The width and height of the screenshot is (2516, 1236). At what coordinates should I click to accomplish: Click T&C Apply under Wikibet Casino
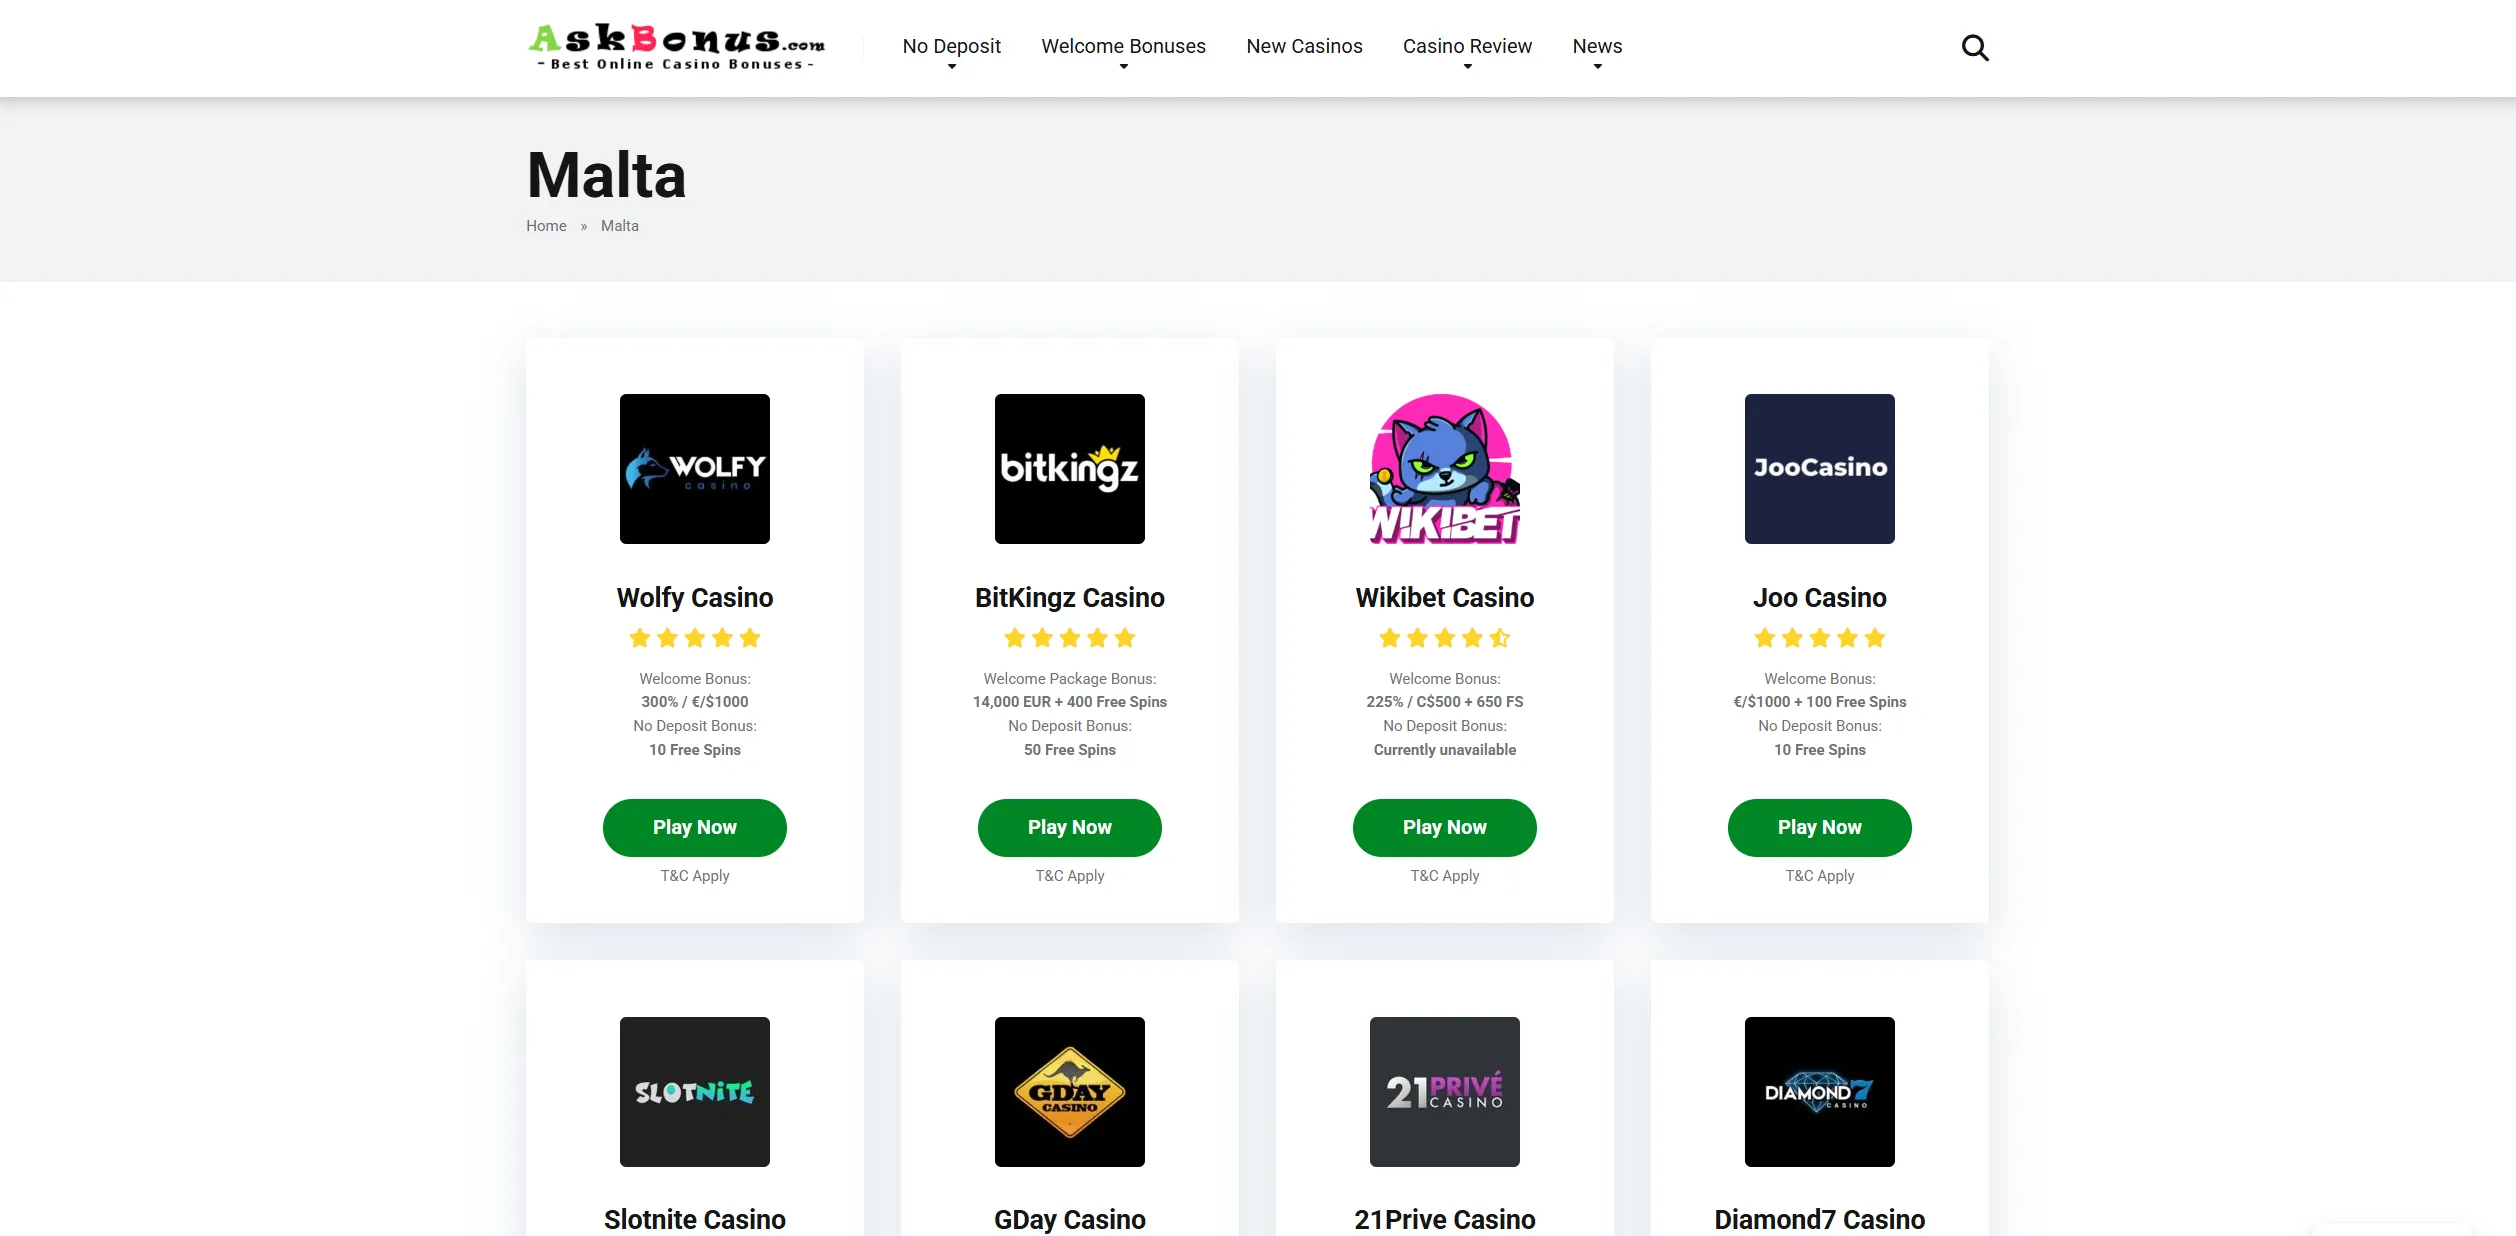1445,876
